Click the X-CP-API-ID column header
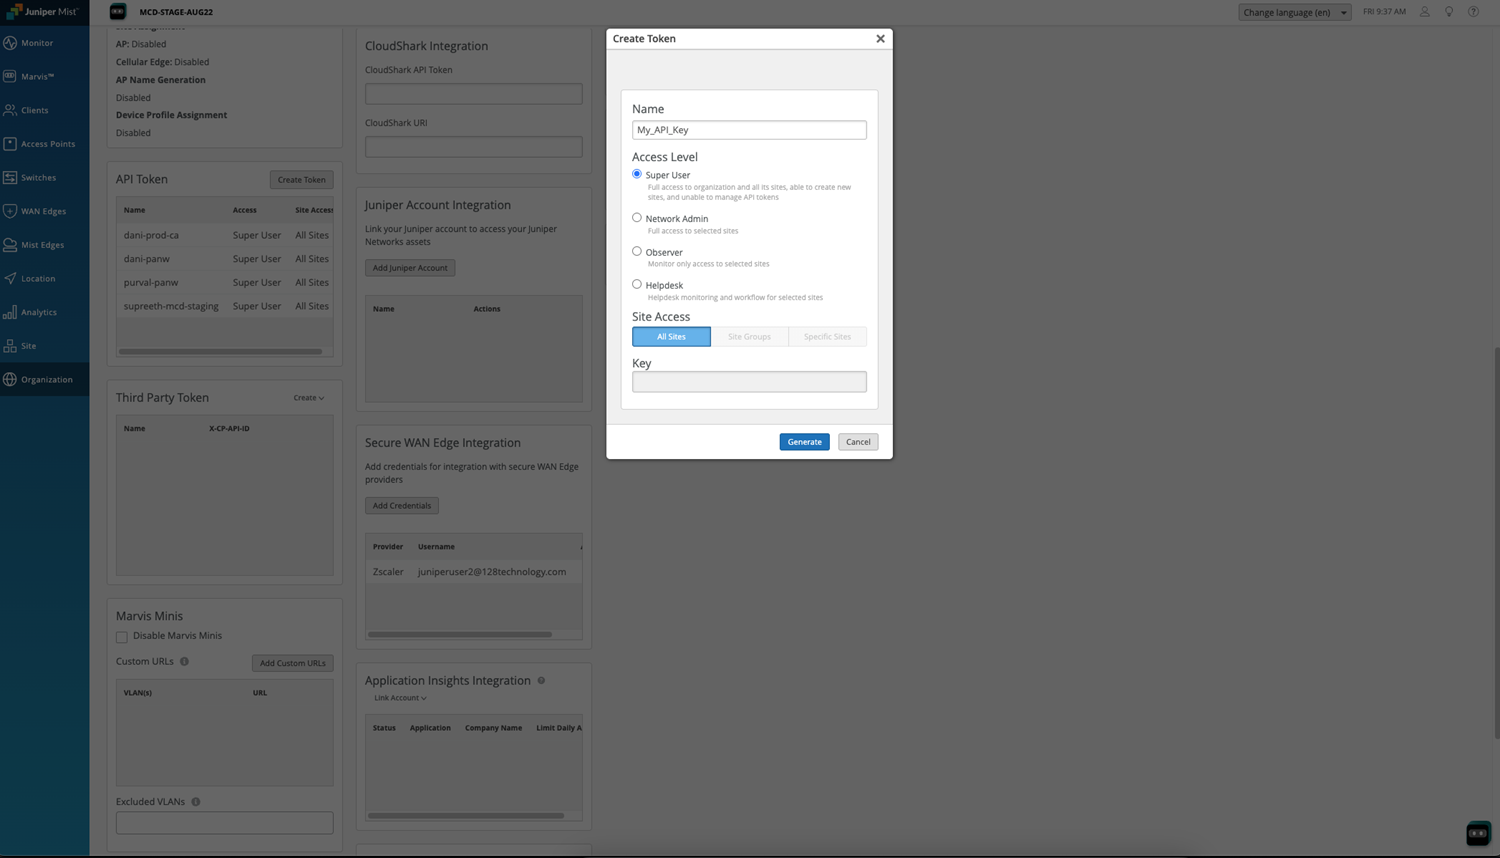This screenshot has width=1500, height=858. [229, 429]
